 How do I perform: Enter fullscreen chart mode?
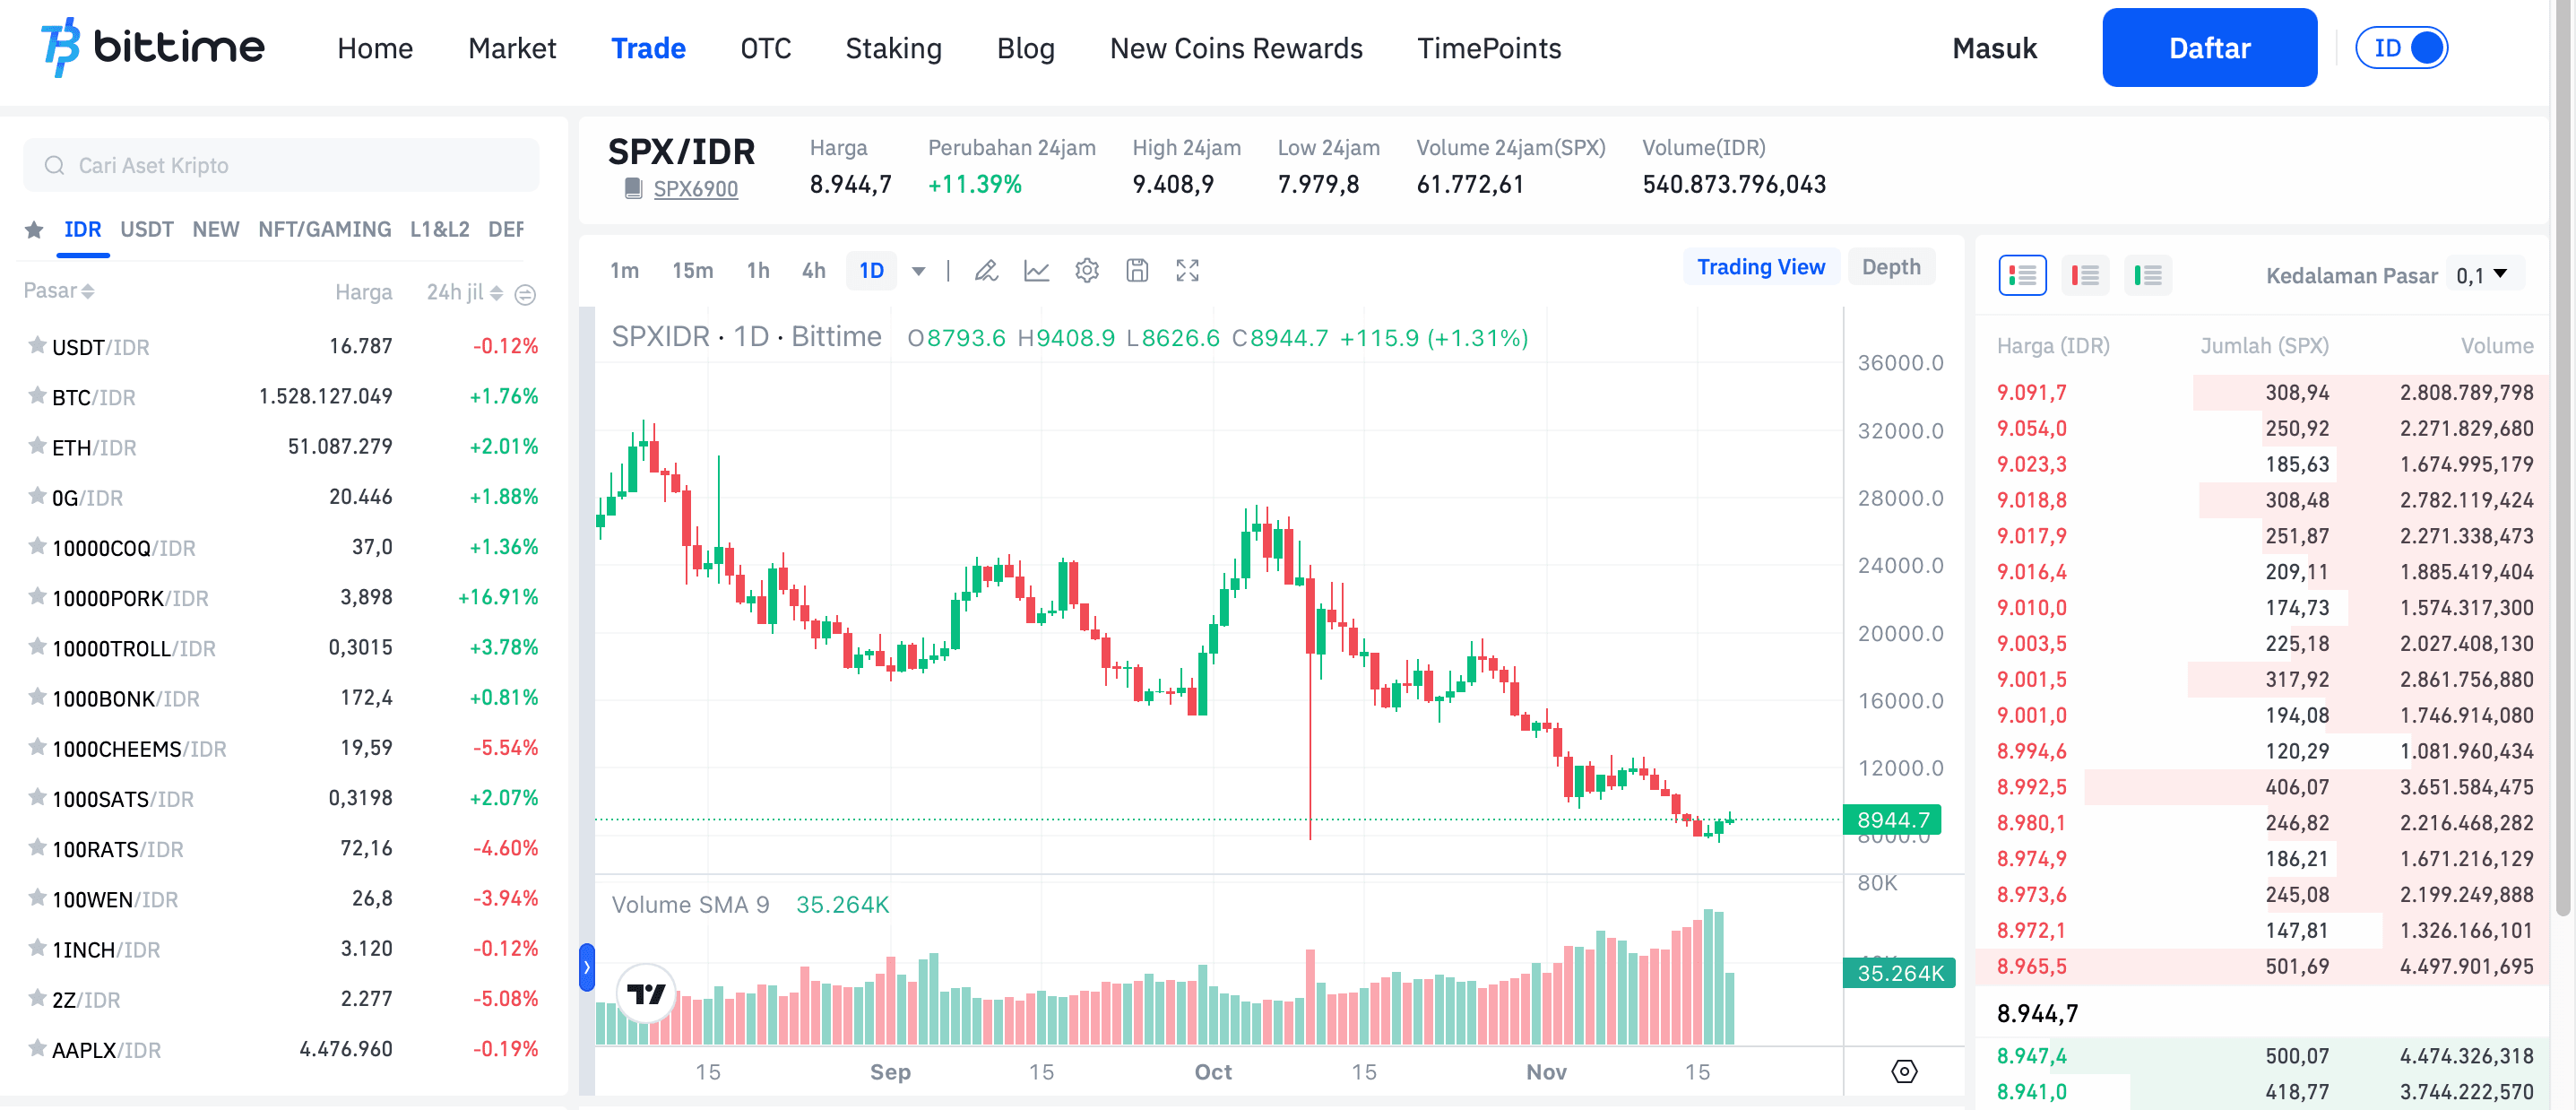[1188, 270]
